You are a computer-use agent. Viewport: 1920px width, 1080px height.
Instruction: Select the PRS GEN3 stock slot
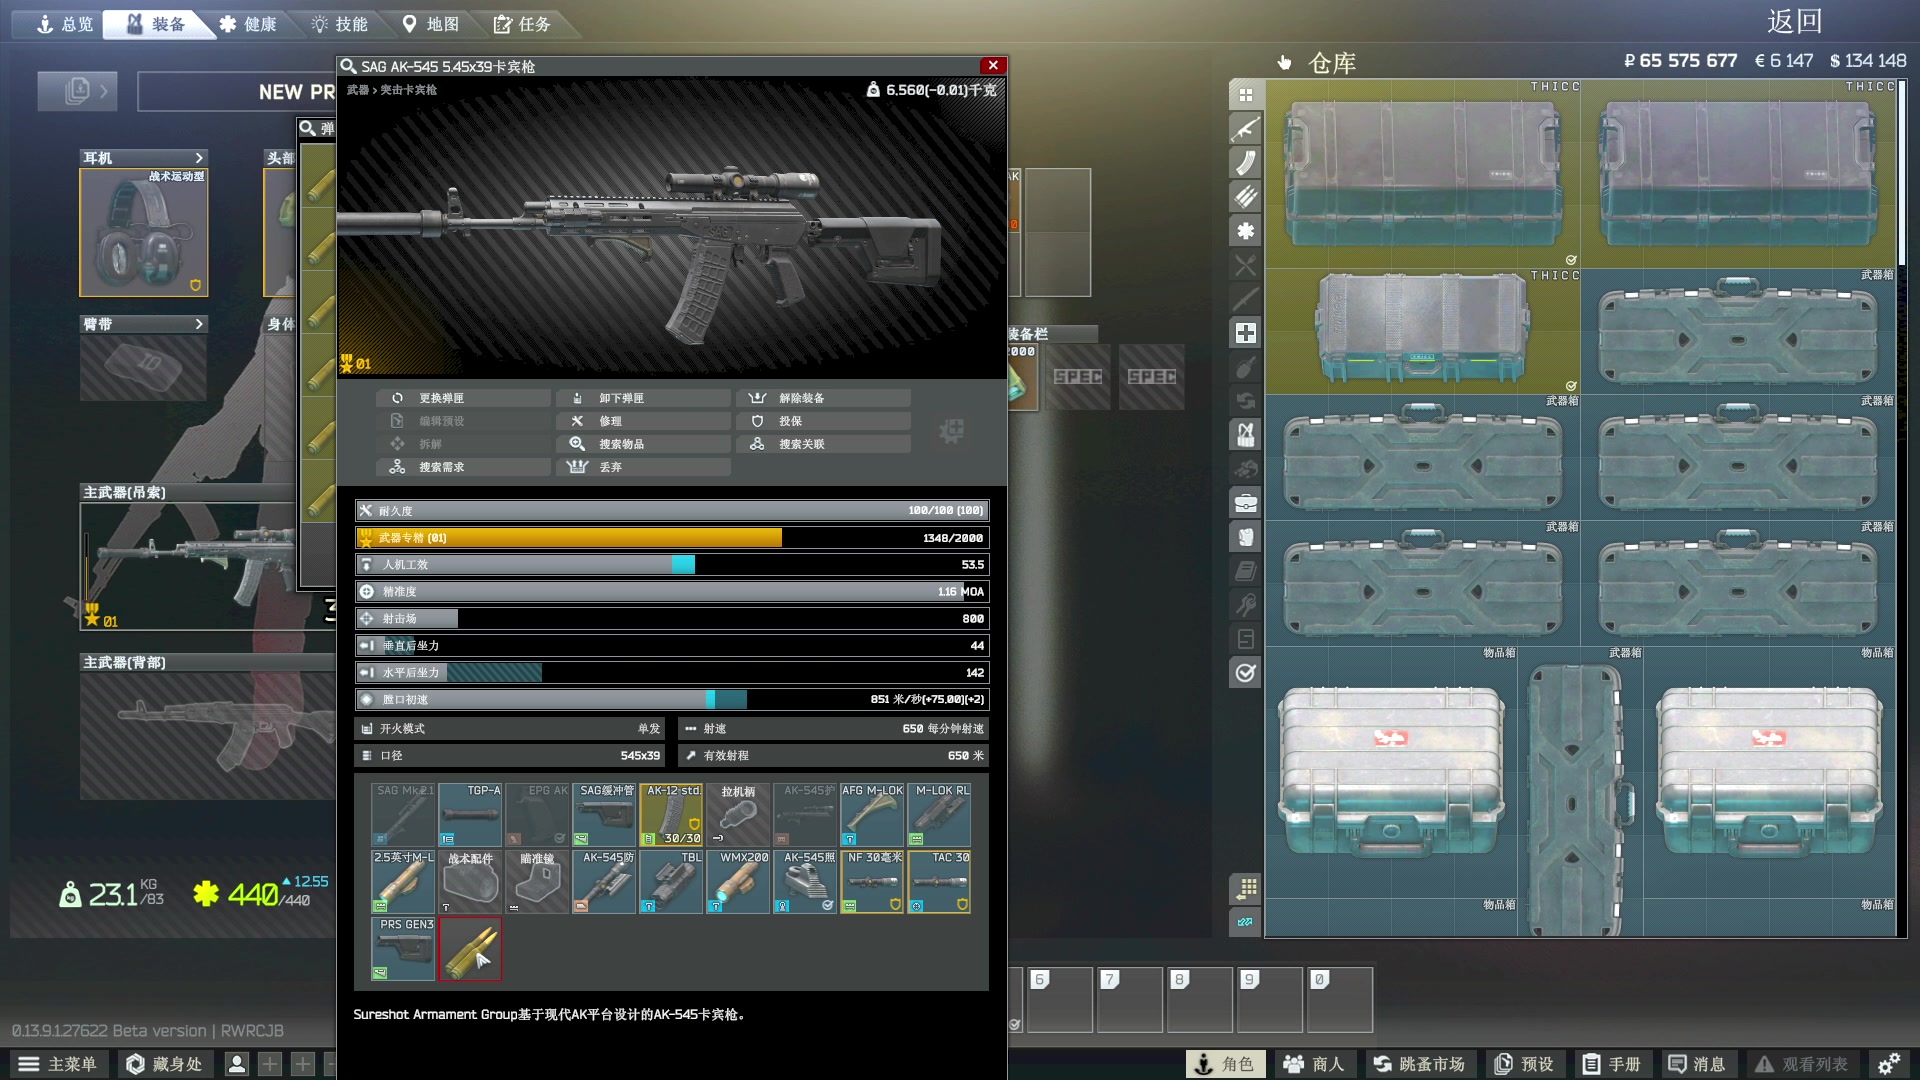(403, 948)
